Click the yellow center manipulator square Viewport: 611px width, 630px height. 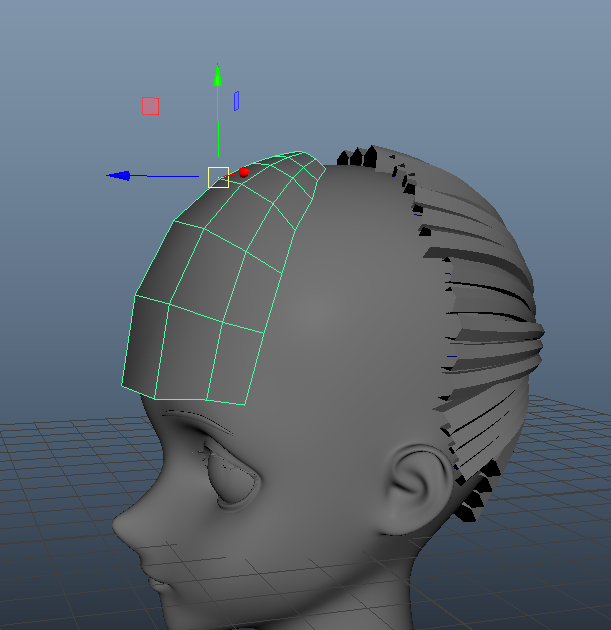coord(219,177)
